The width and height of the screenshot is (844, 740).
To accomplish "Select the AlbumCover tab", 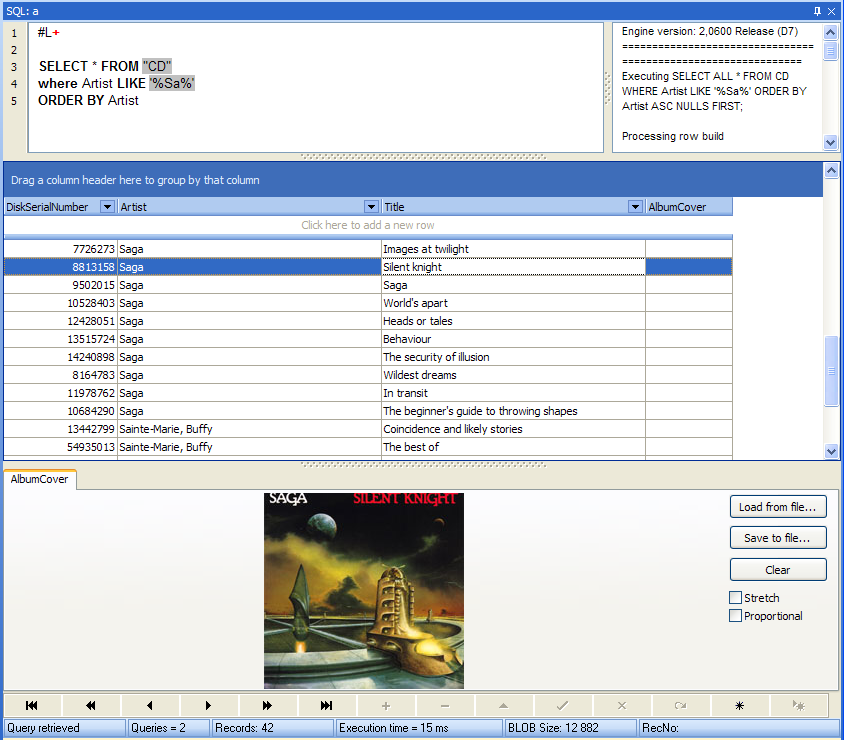I will pyautogui.click(x=40, y=480).
